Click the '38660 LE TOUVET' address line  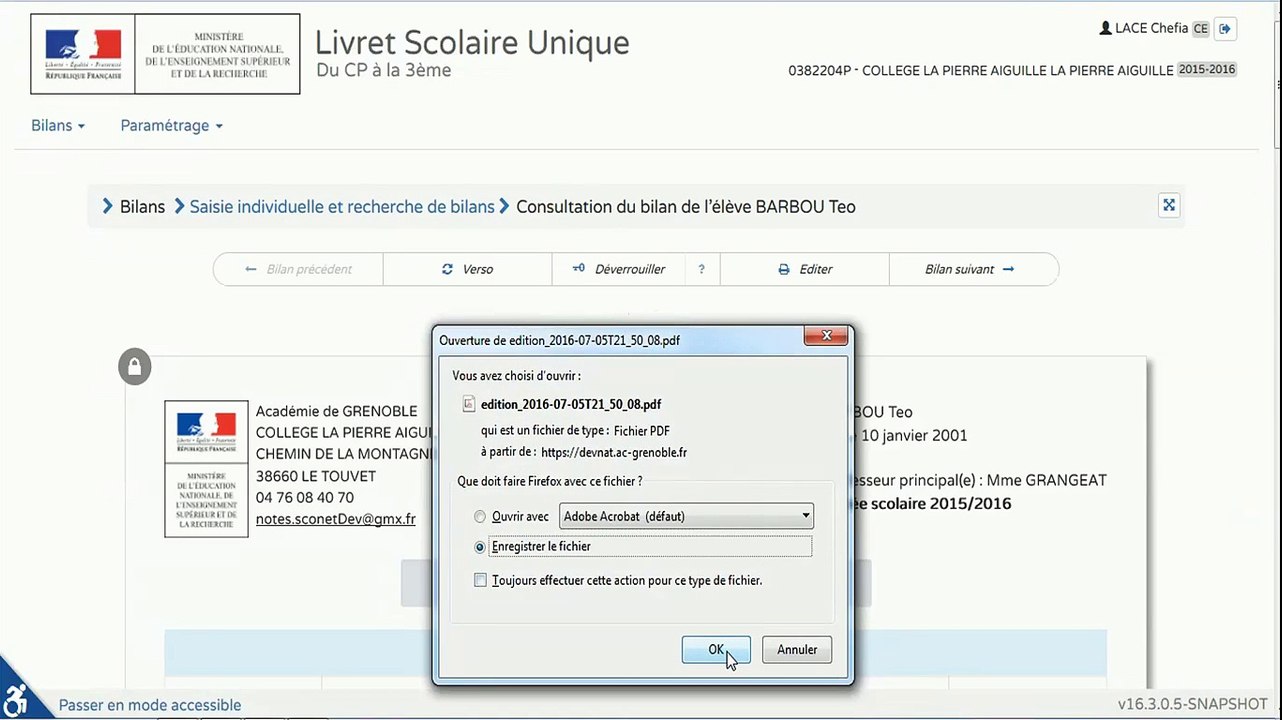pos(316,476)
